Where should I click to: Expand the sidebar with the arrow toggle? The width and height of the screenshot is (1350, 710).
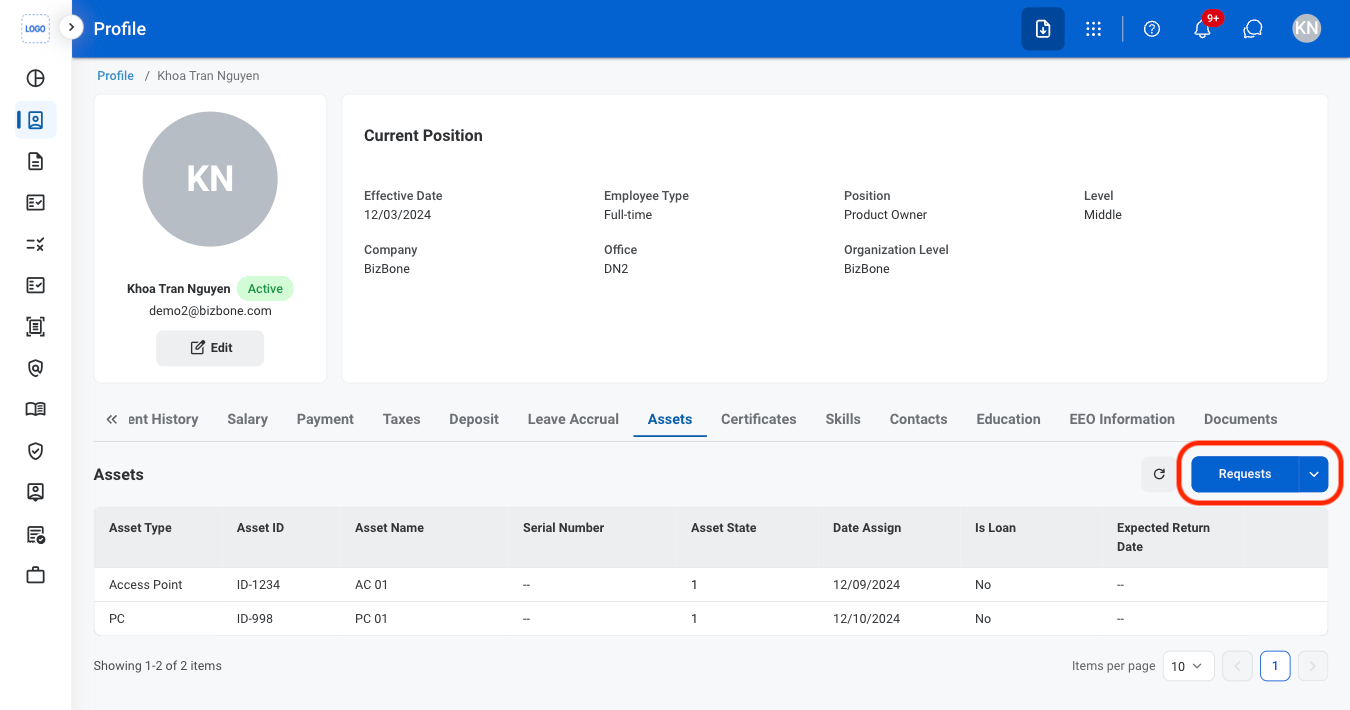(71, 27)
